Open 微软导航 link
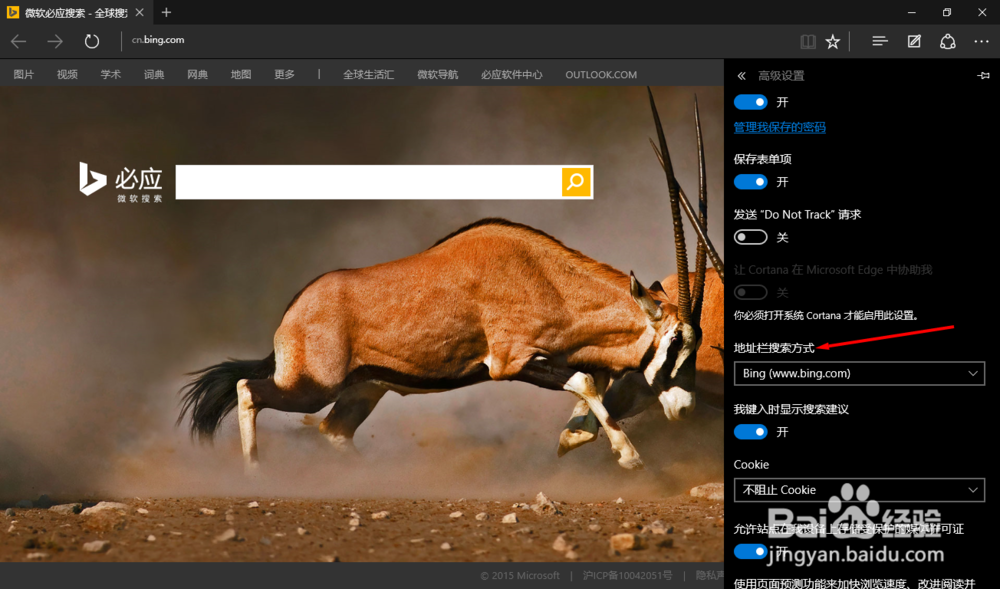Image resolution: width=1000 pixels, height=589 pixels. coord(438,75)
